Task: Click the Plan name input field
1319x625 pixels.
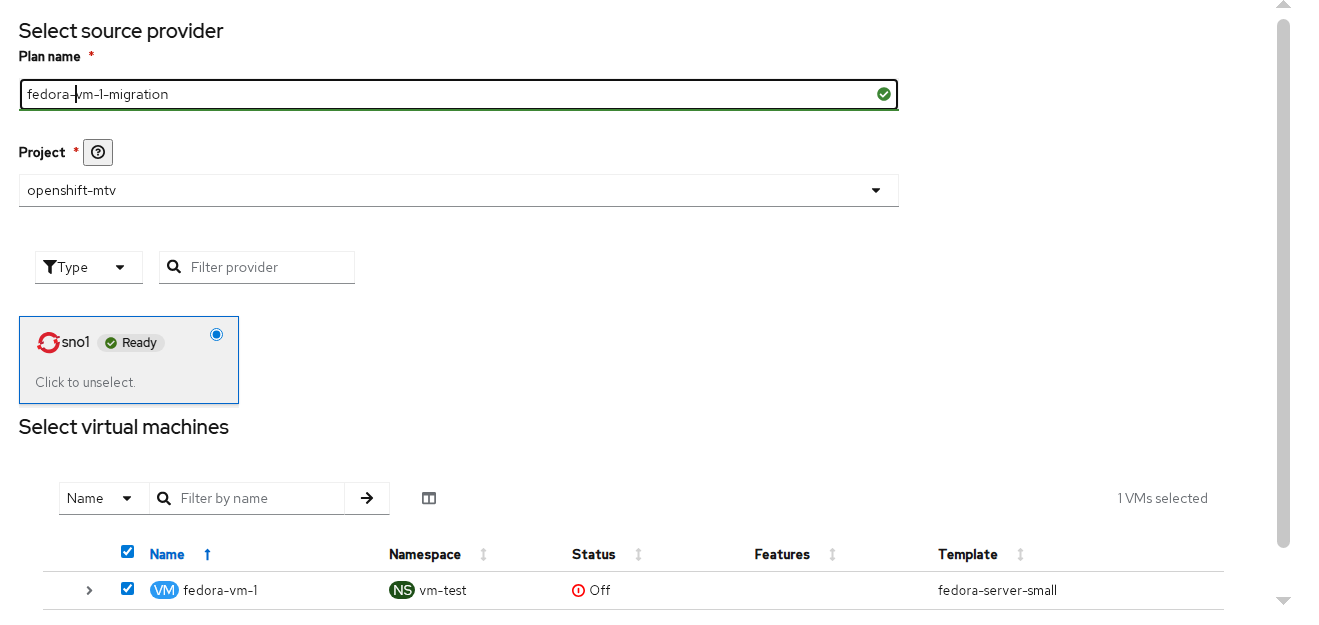Action: pos(448,94)
